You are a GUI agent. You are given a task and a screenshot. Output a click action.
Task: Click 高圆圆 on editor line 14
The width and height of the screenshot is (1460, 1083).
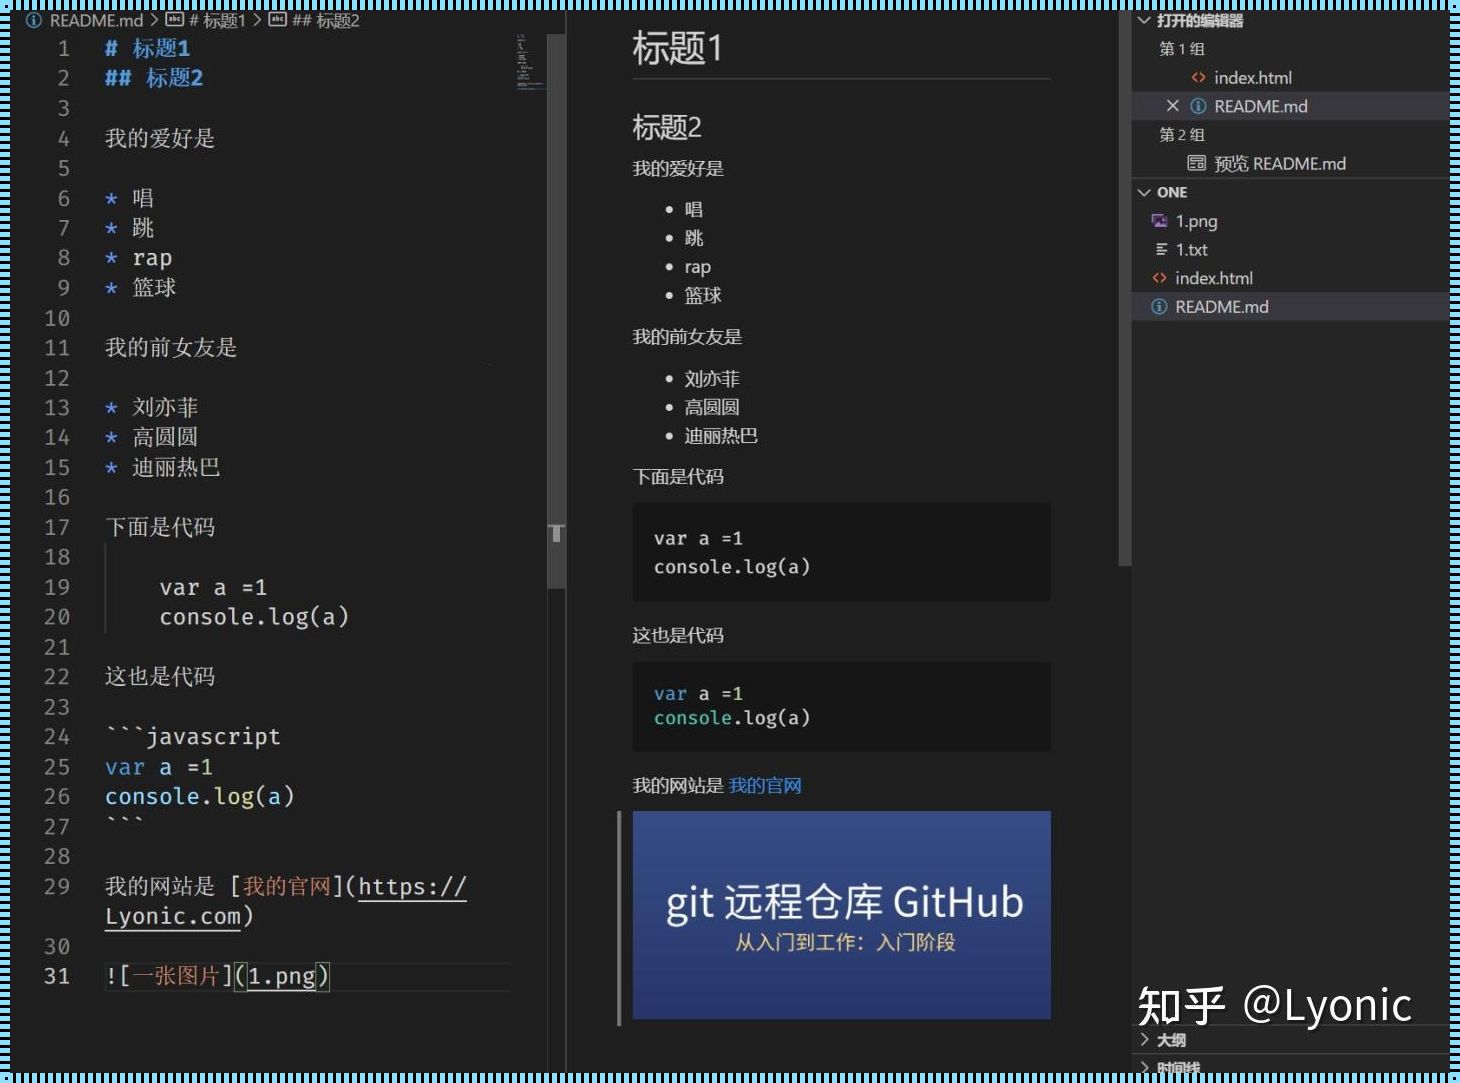coord(165,437)
